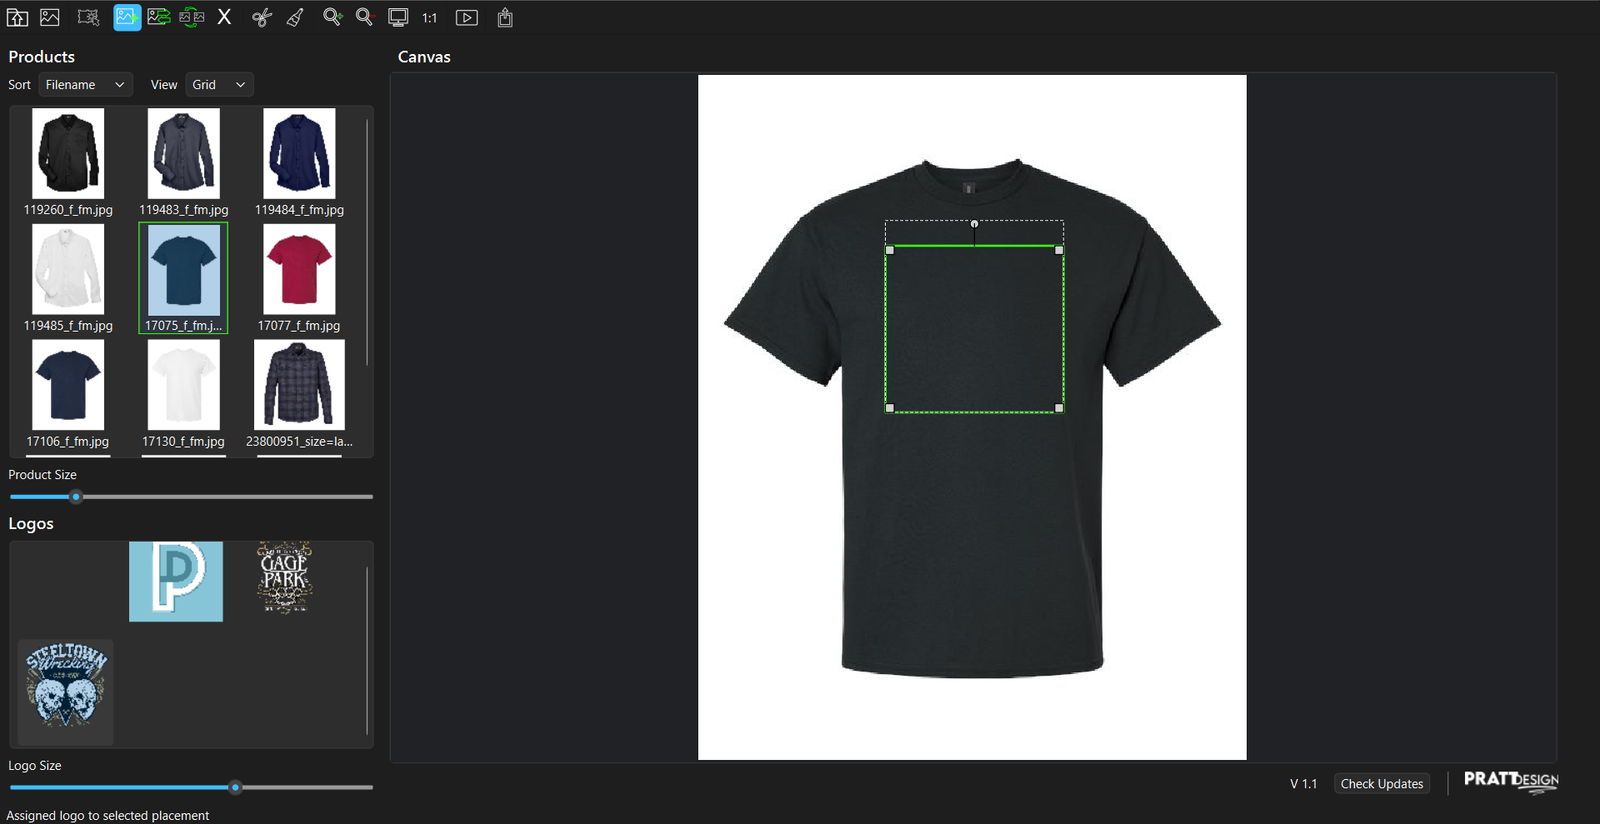1600x824 pixels.
Task: Click the products panel vertical scrollbar
Action: point(367,242)
